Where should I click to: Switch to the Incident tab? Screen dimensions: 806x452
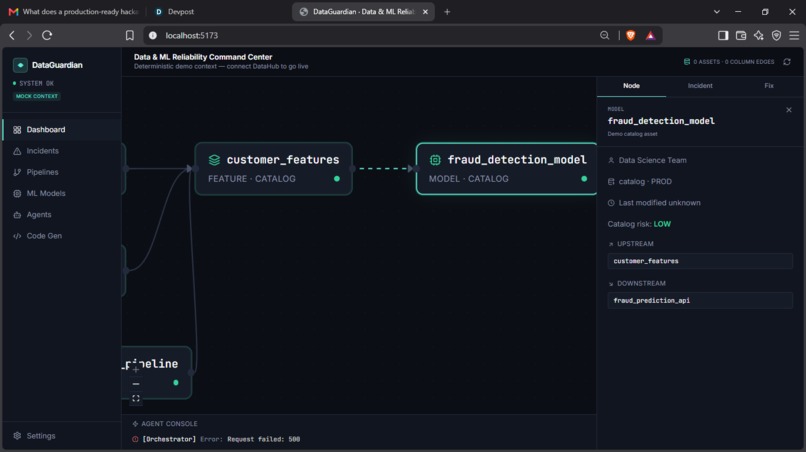[x=700, y=86]
